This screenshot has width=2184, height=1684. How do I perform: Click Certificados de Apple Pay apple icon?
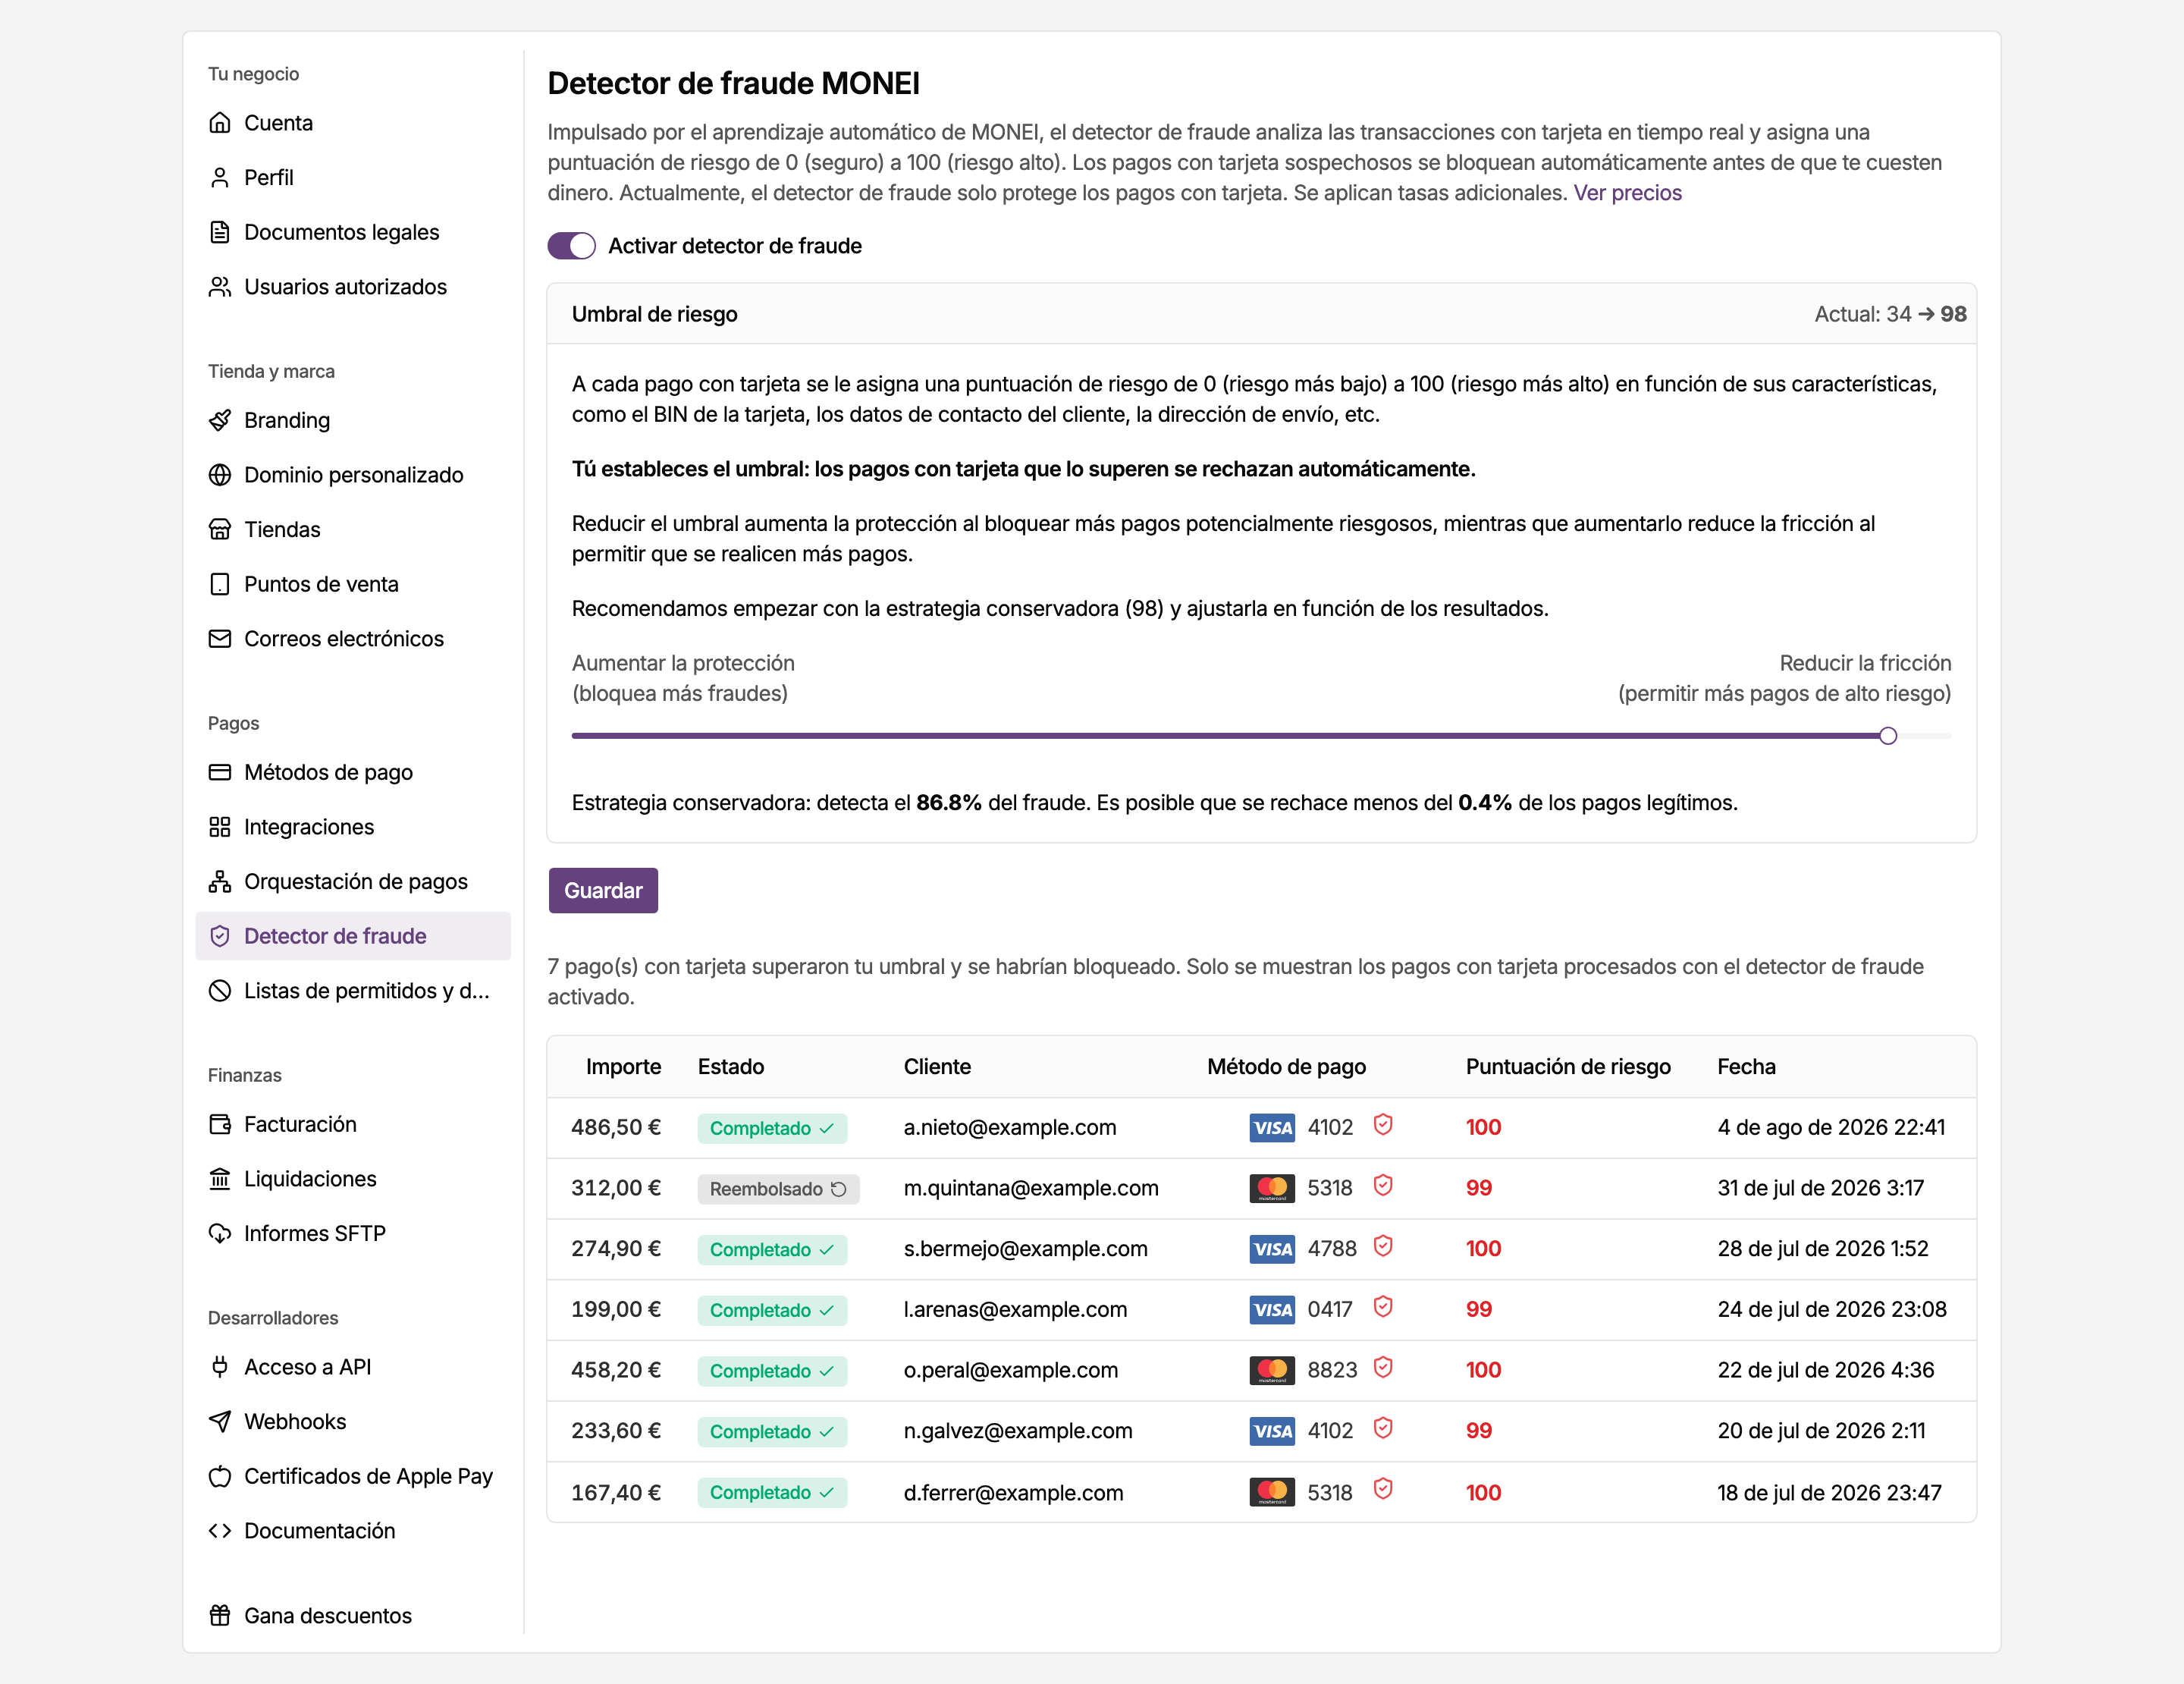220,1476
